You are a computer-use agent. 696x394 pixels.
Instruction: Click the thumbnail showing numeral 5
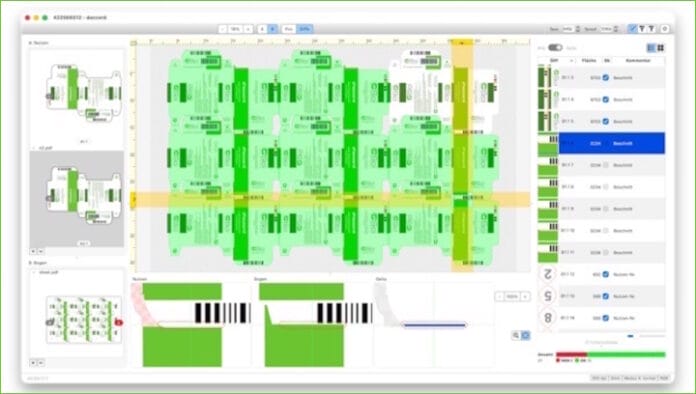tap(548, 296)
